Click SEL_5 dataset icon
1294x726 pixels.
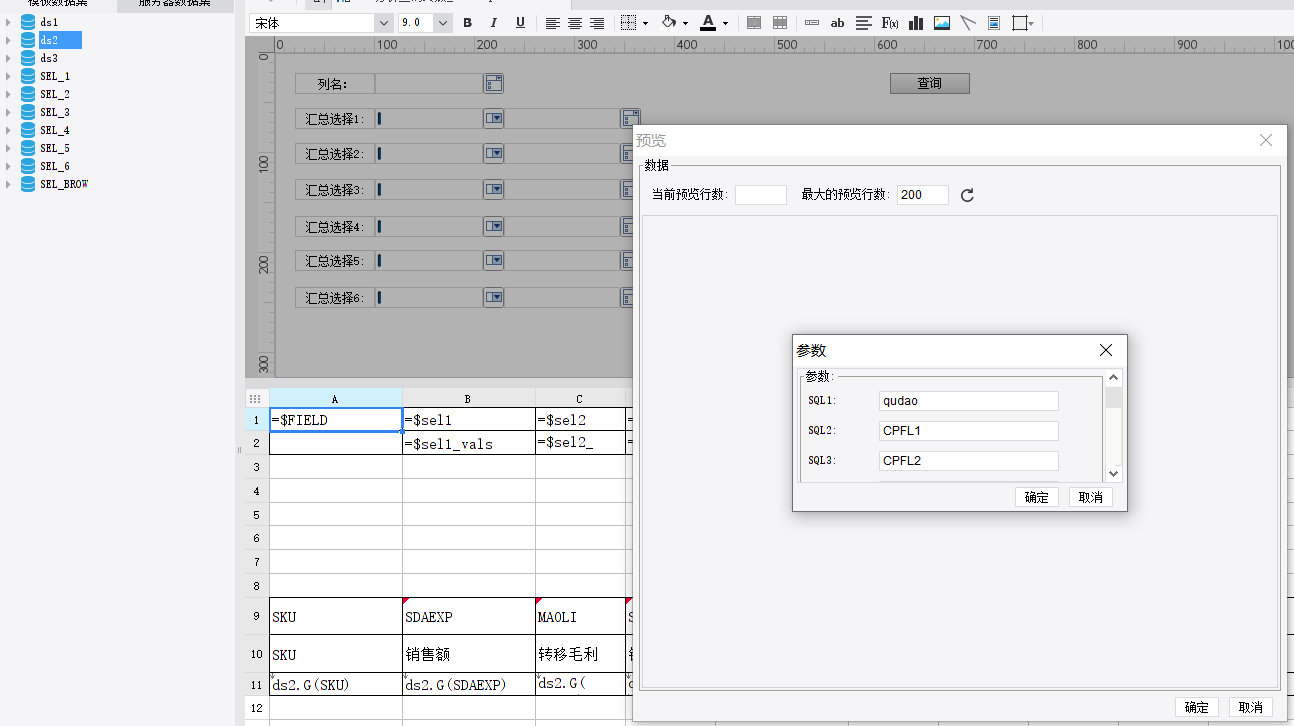tap(28, 148)
